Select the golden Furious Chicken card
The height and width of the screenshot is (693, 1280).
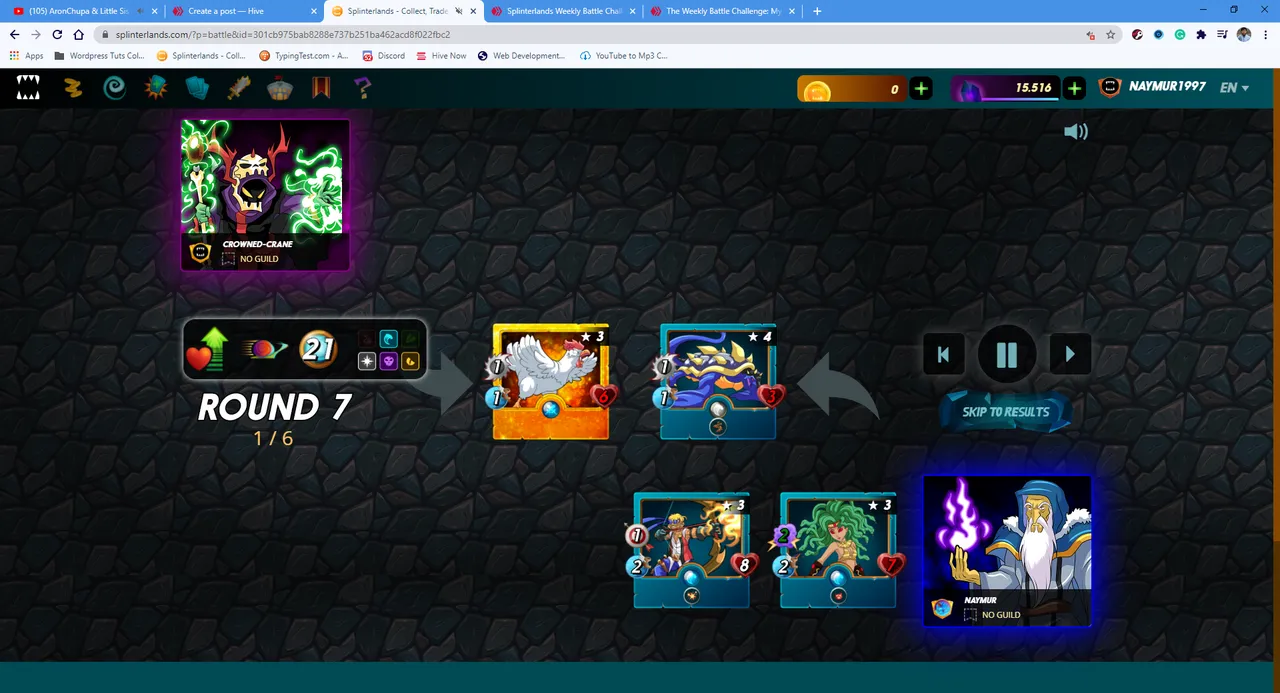(x=551, y=381)
